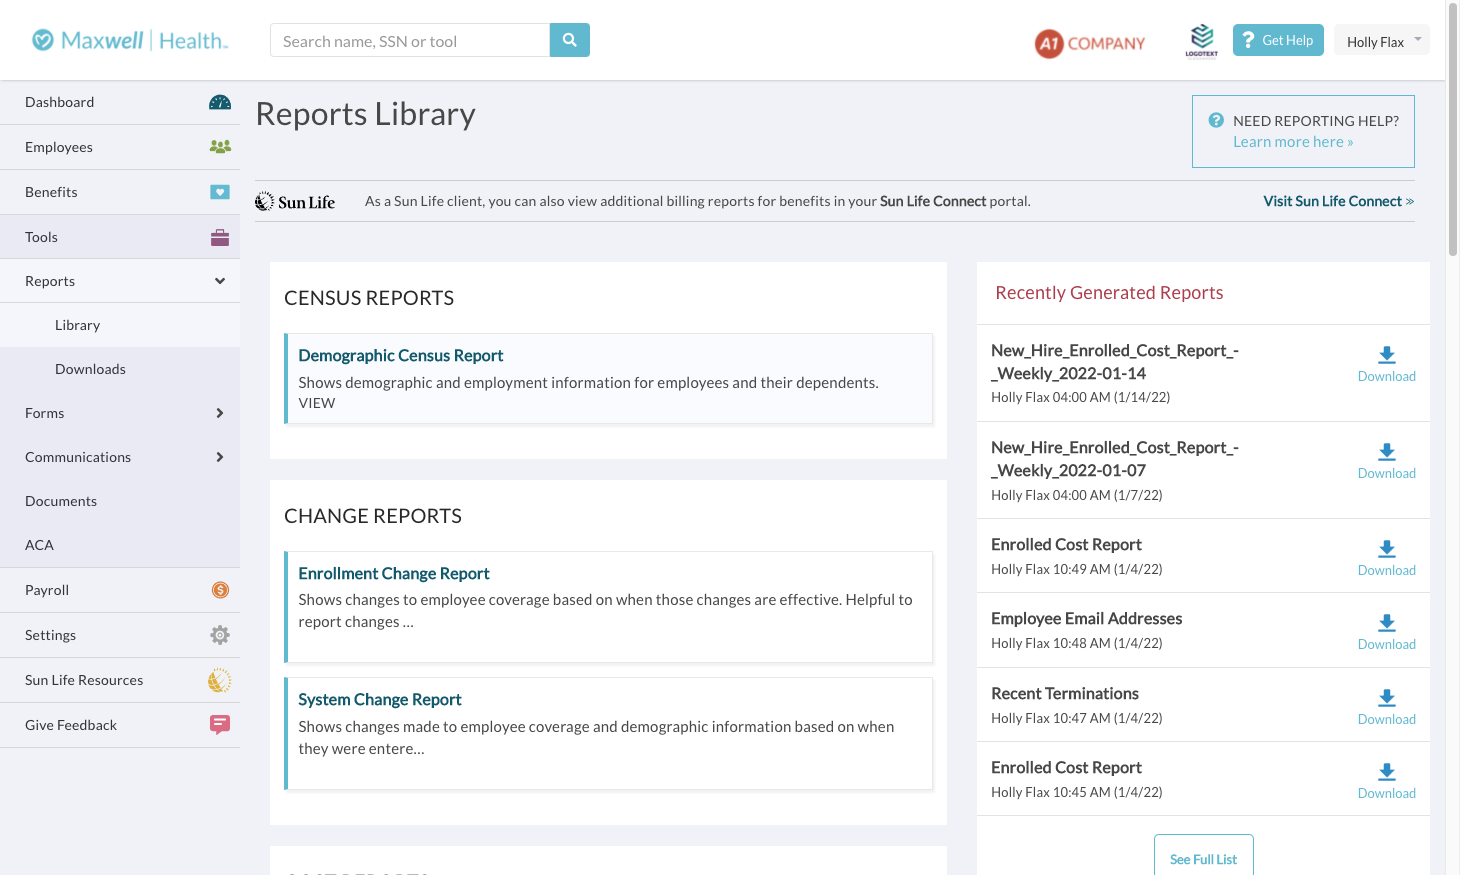1460x875 pixels.
Task: Go to the ACA sidebar item
Action: click(40, 545)
